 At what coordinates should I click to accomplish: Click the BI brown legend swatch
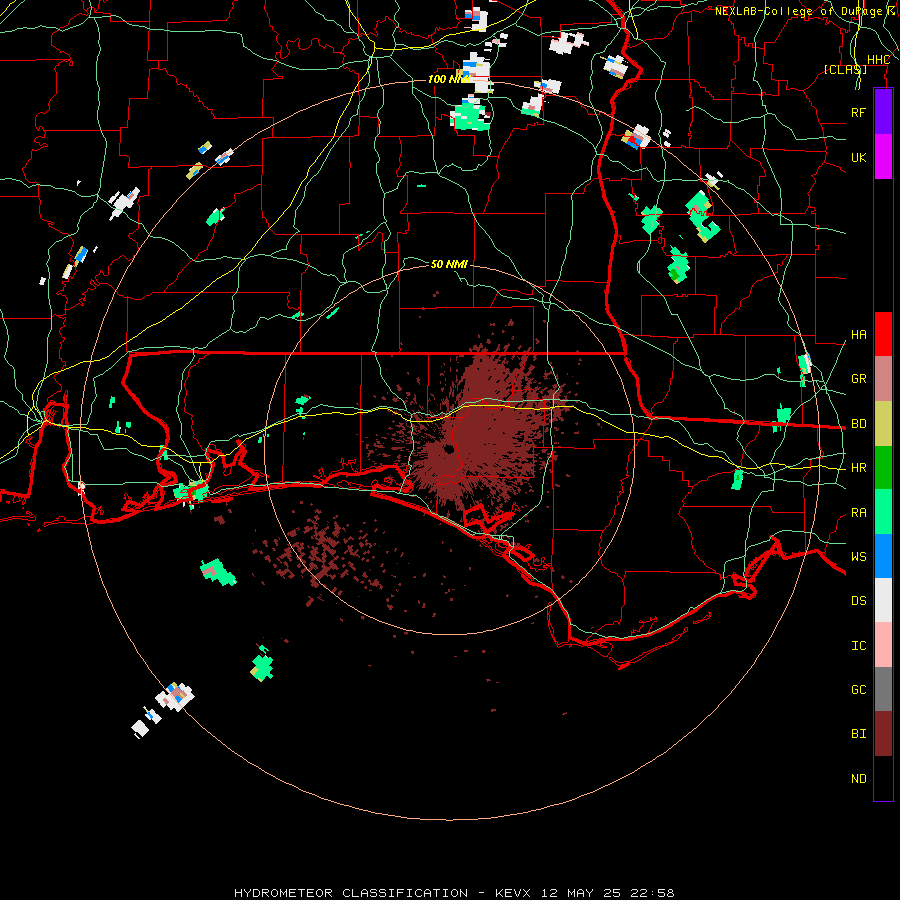[883, 734]
